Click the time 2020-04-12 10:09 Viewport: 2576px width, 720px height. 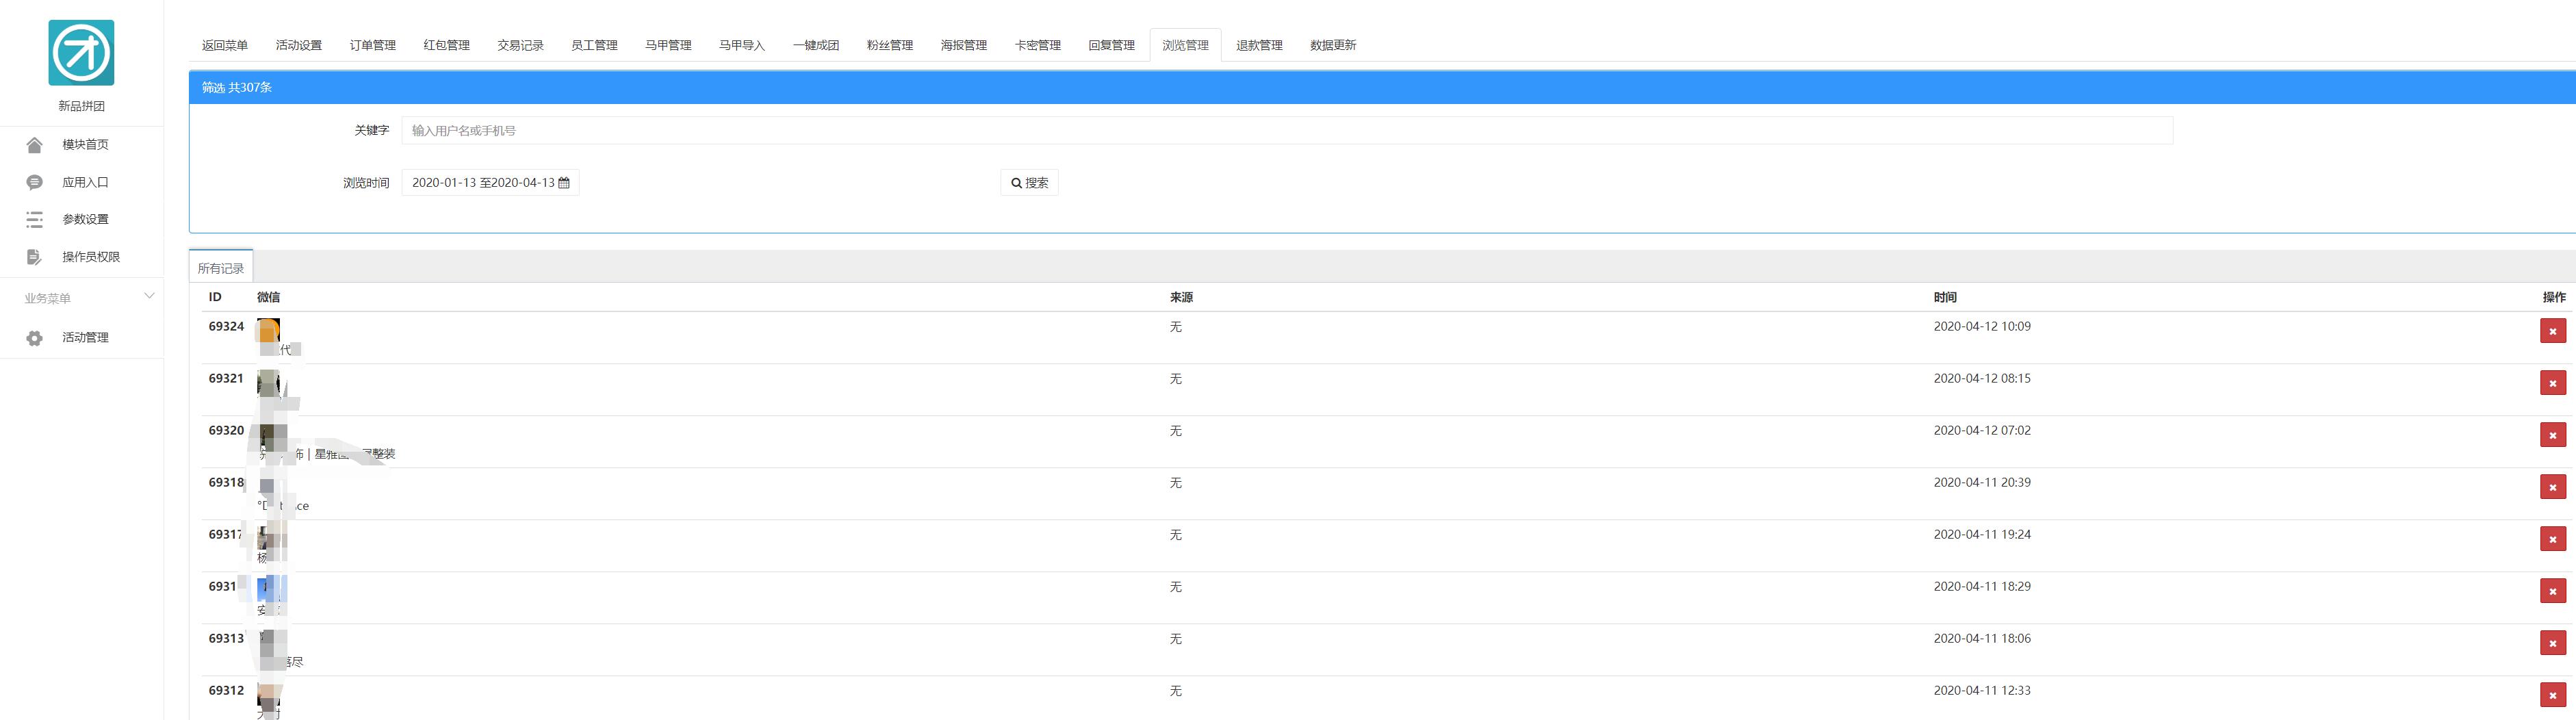1982,326
